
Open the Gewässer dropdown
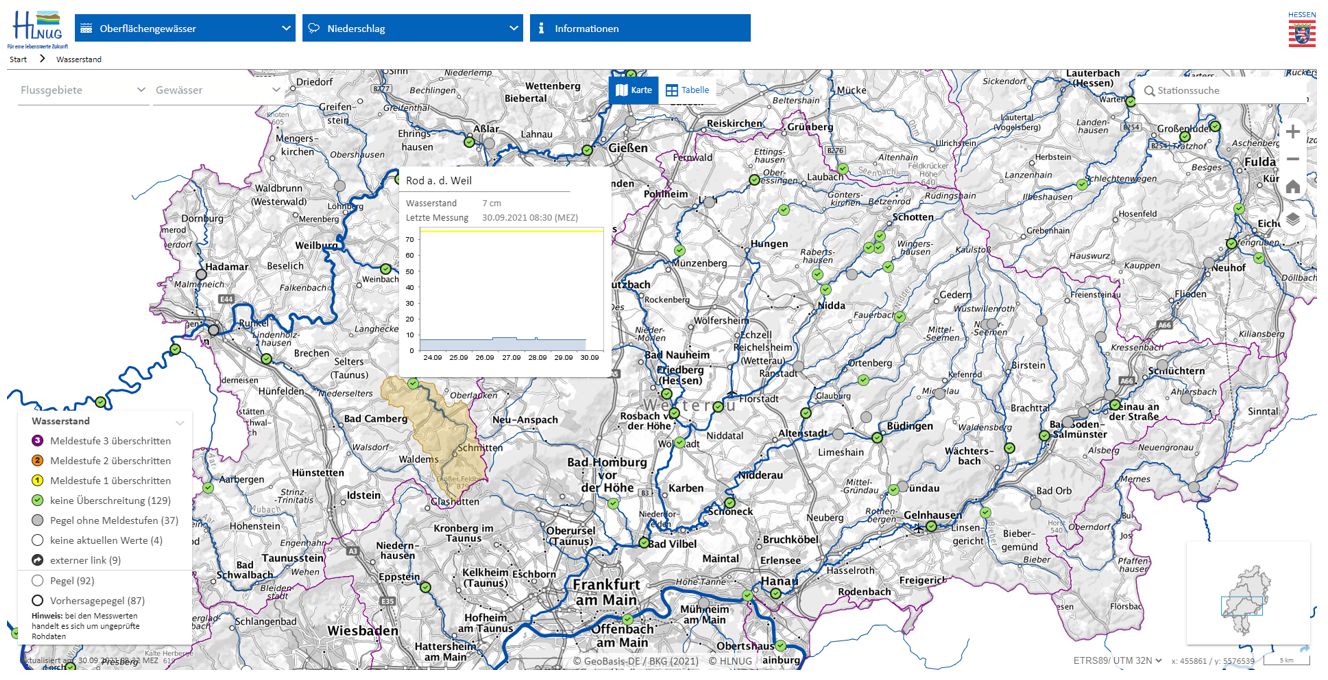click(x=218, y=90)
